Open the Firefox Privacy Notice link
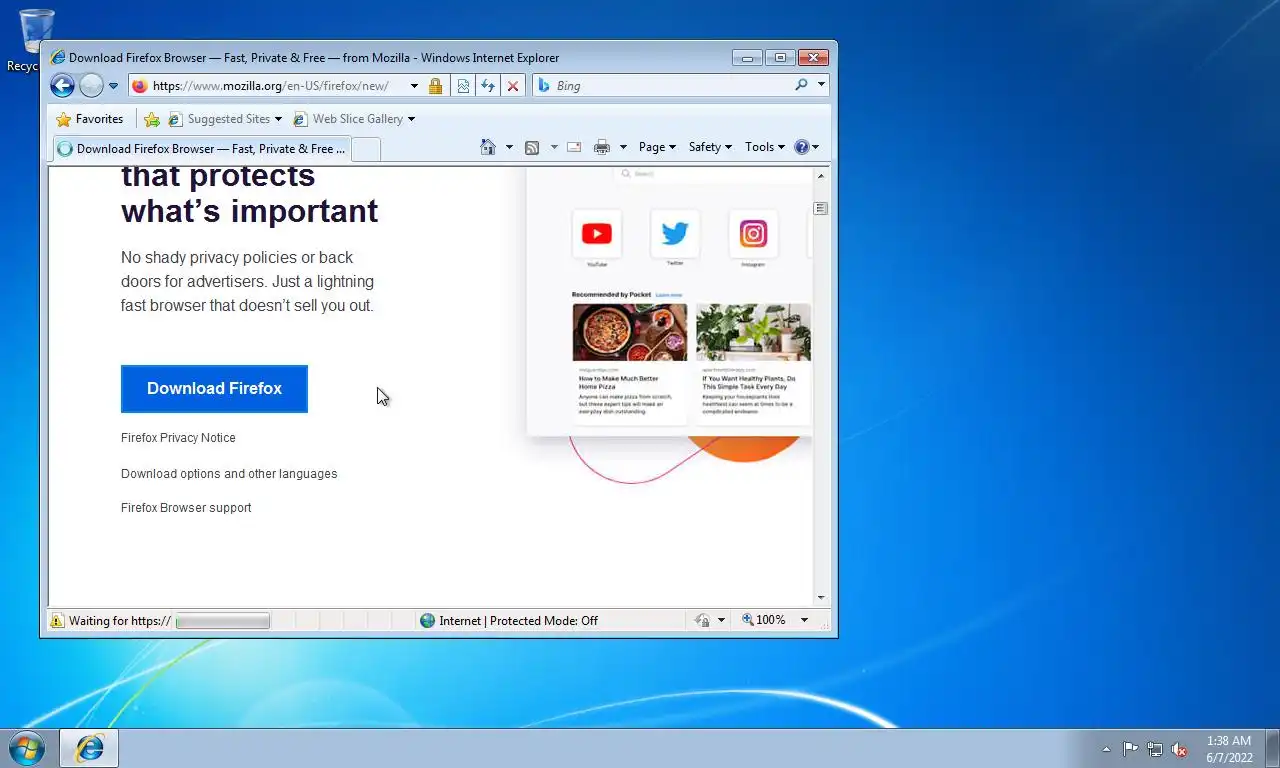This screenshot has height=768, width=1280. (178, 438)
